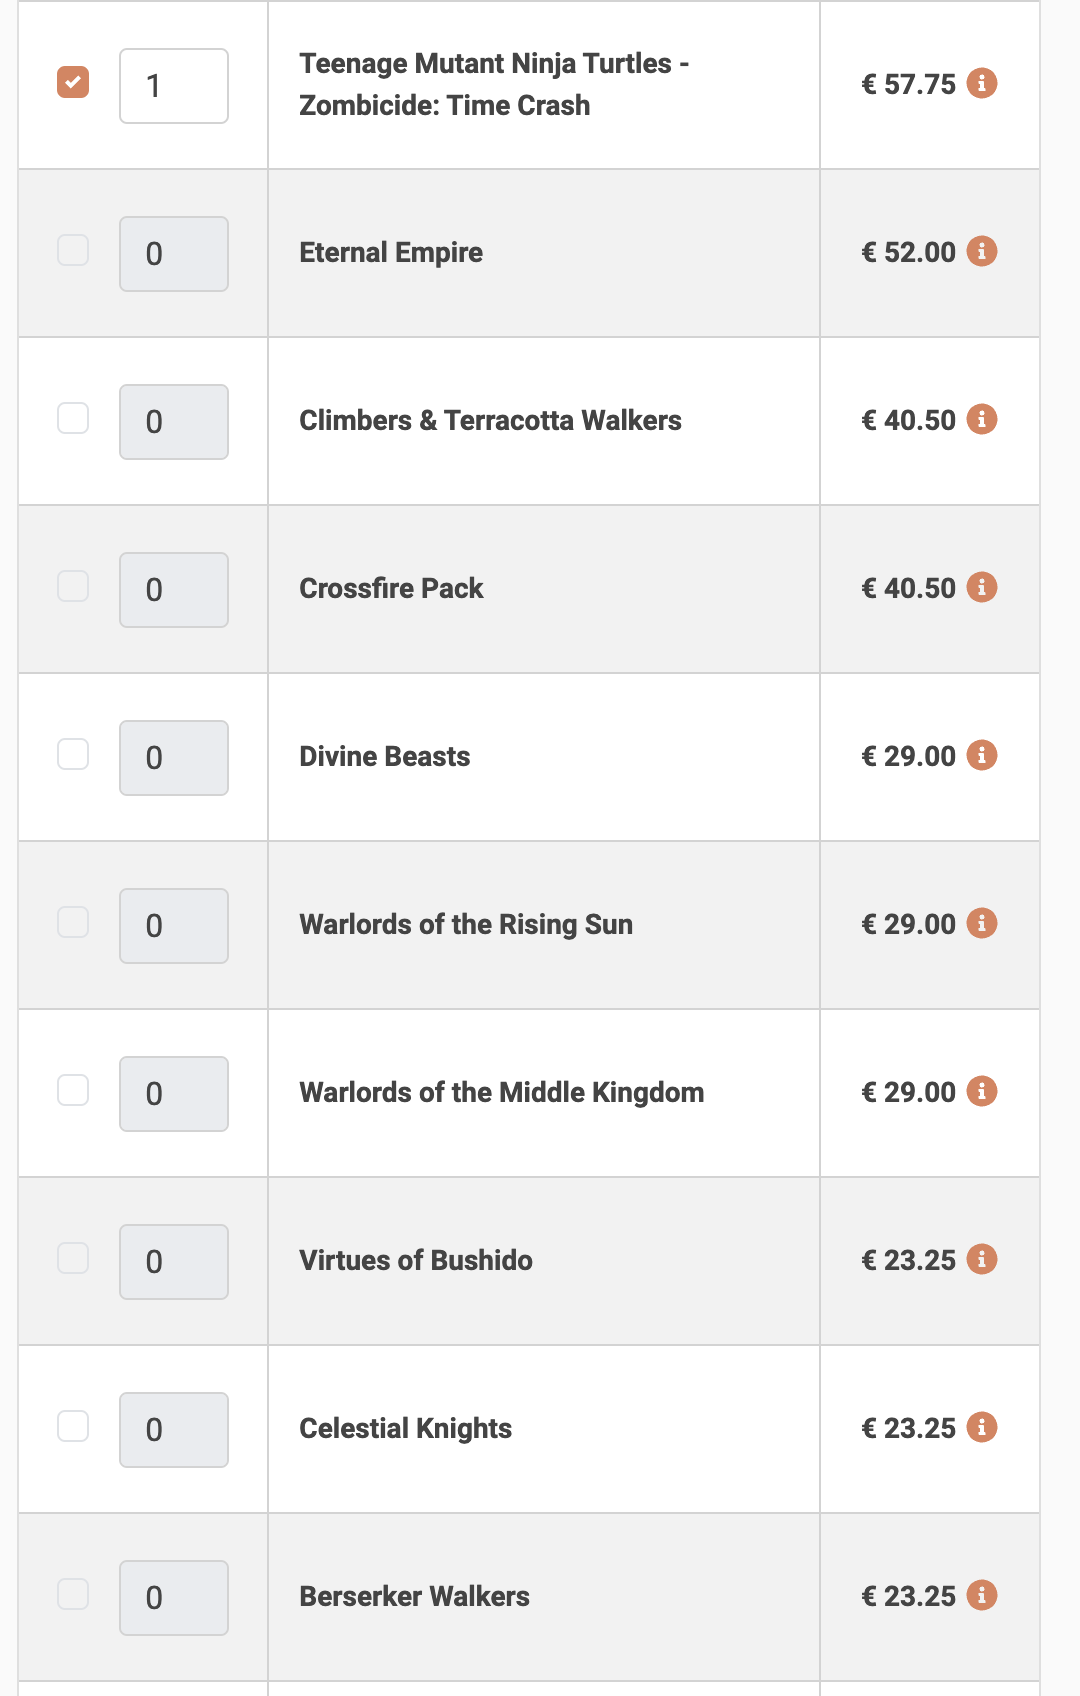This screenshot has height=1696, width=1080.
Task: Show Celestial Knights price info icon
Action: [x=982, y=1427]
